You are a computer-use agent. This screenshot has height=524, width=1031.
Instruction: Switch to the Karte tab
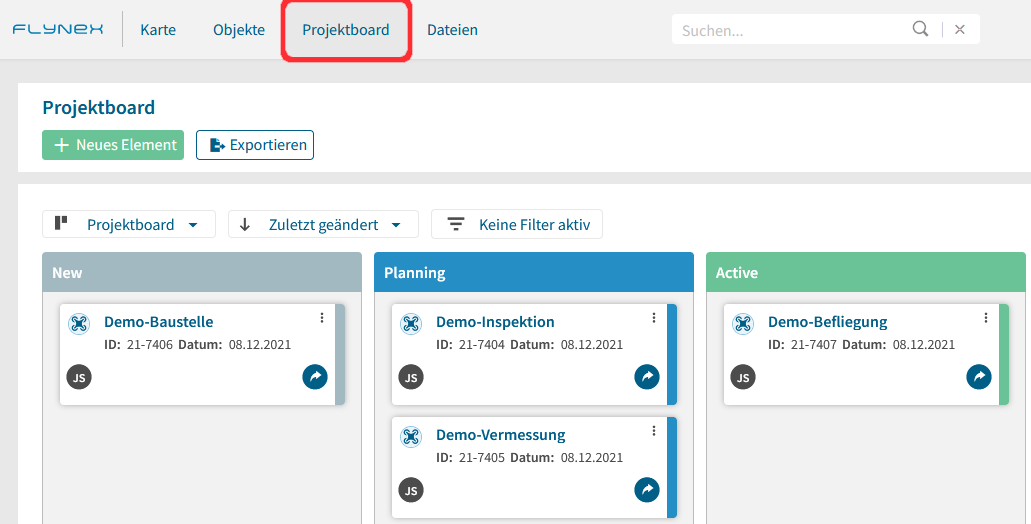coord(158,30)
